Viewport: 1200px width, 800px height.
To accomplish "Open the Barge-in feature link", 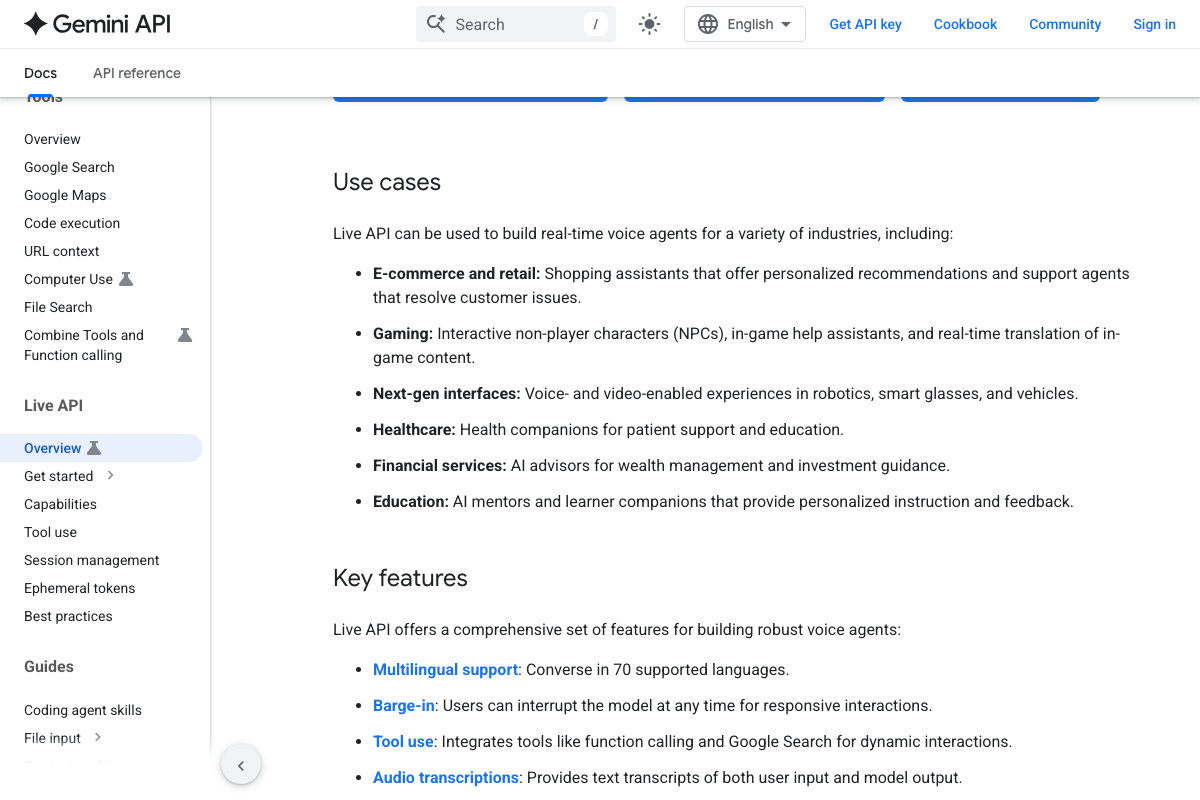I will [x=403, y=705].
